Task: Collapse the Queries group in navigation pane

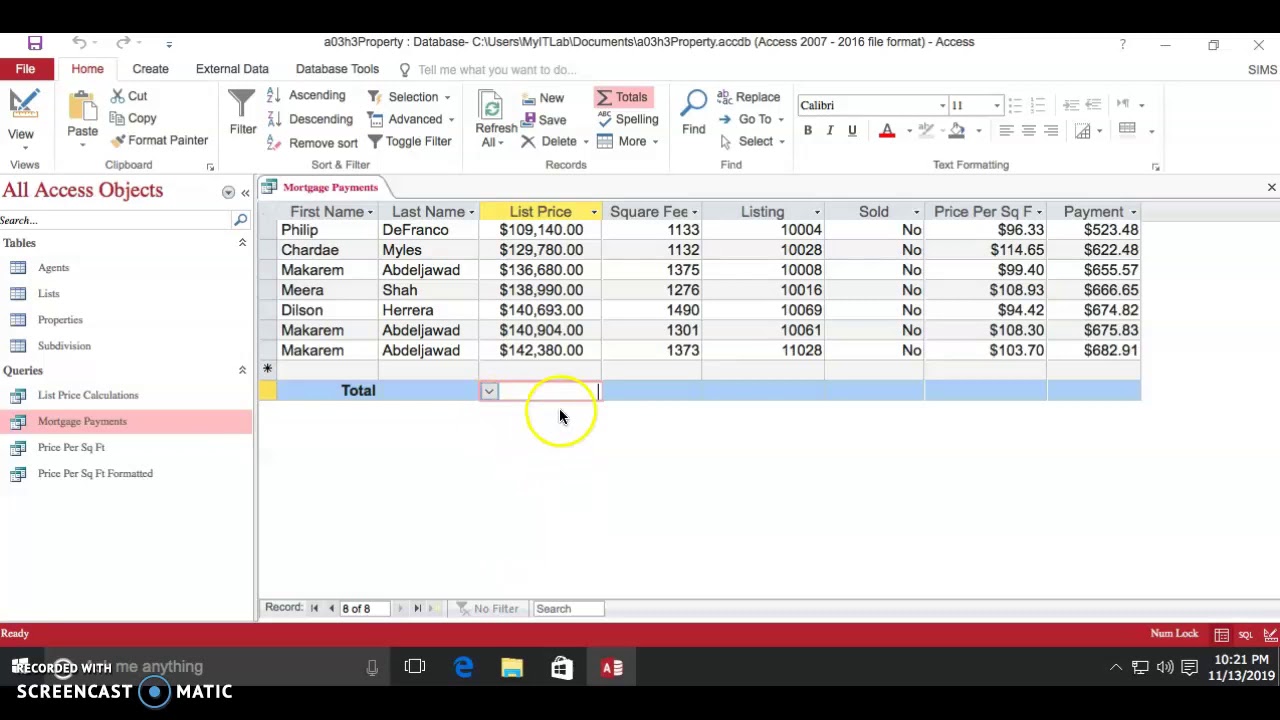Action: [242, 370]
